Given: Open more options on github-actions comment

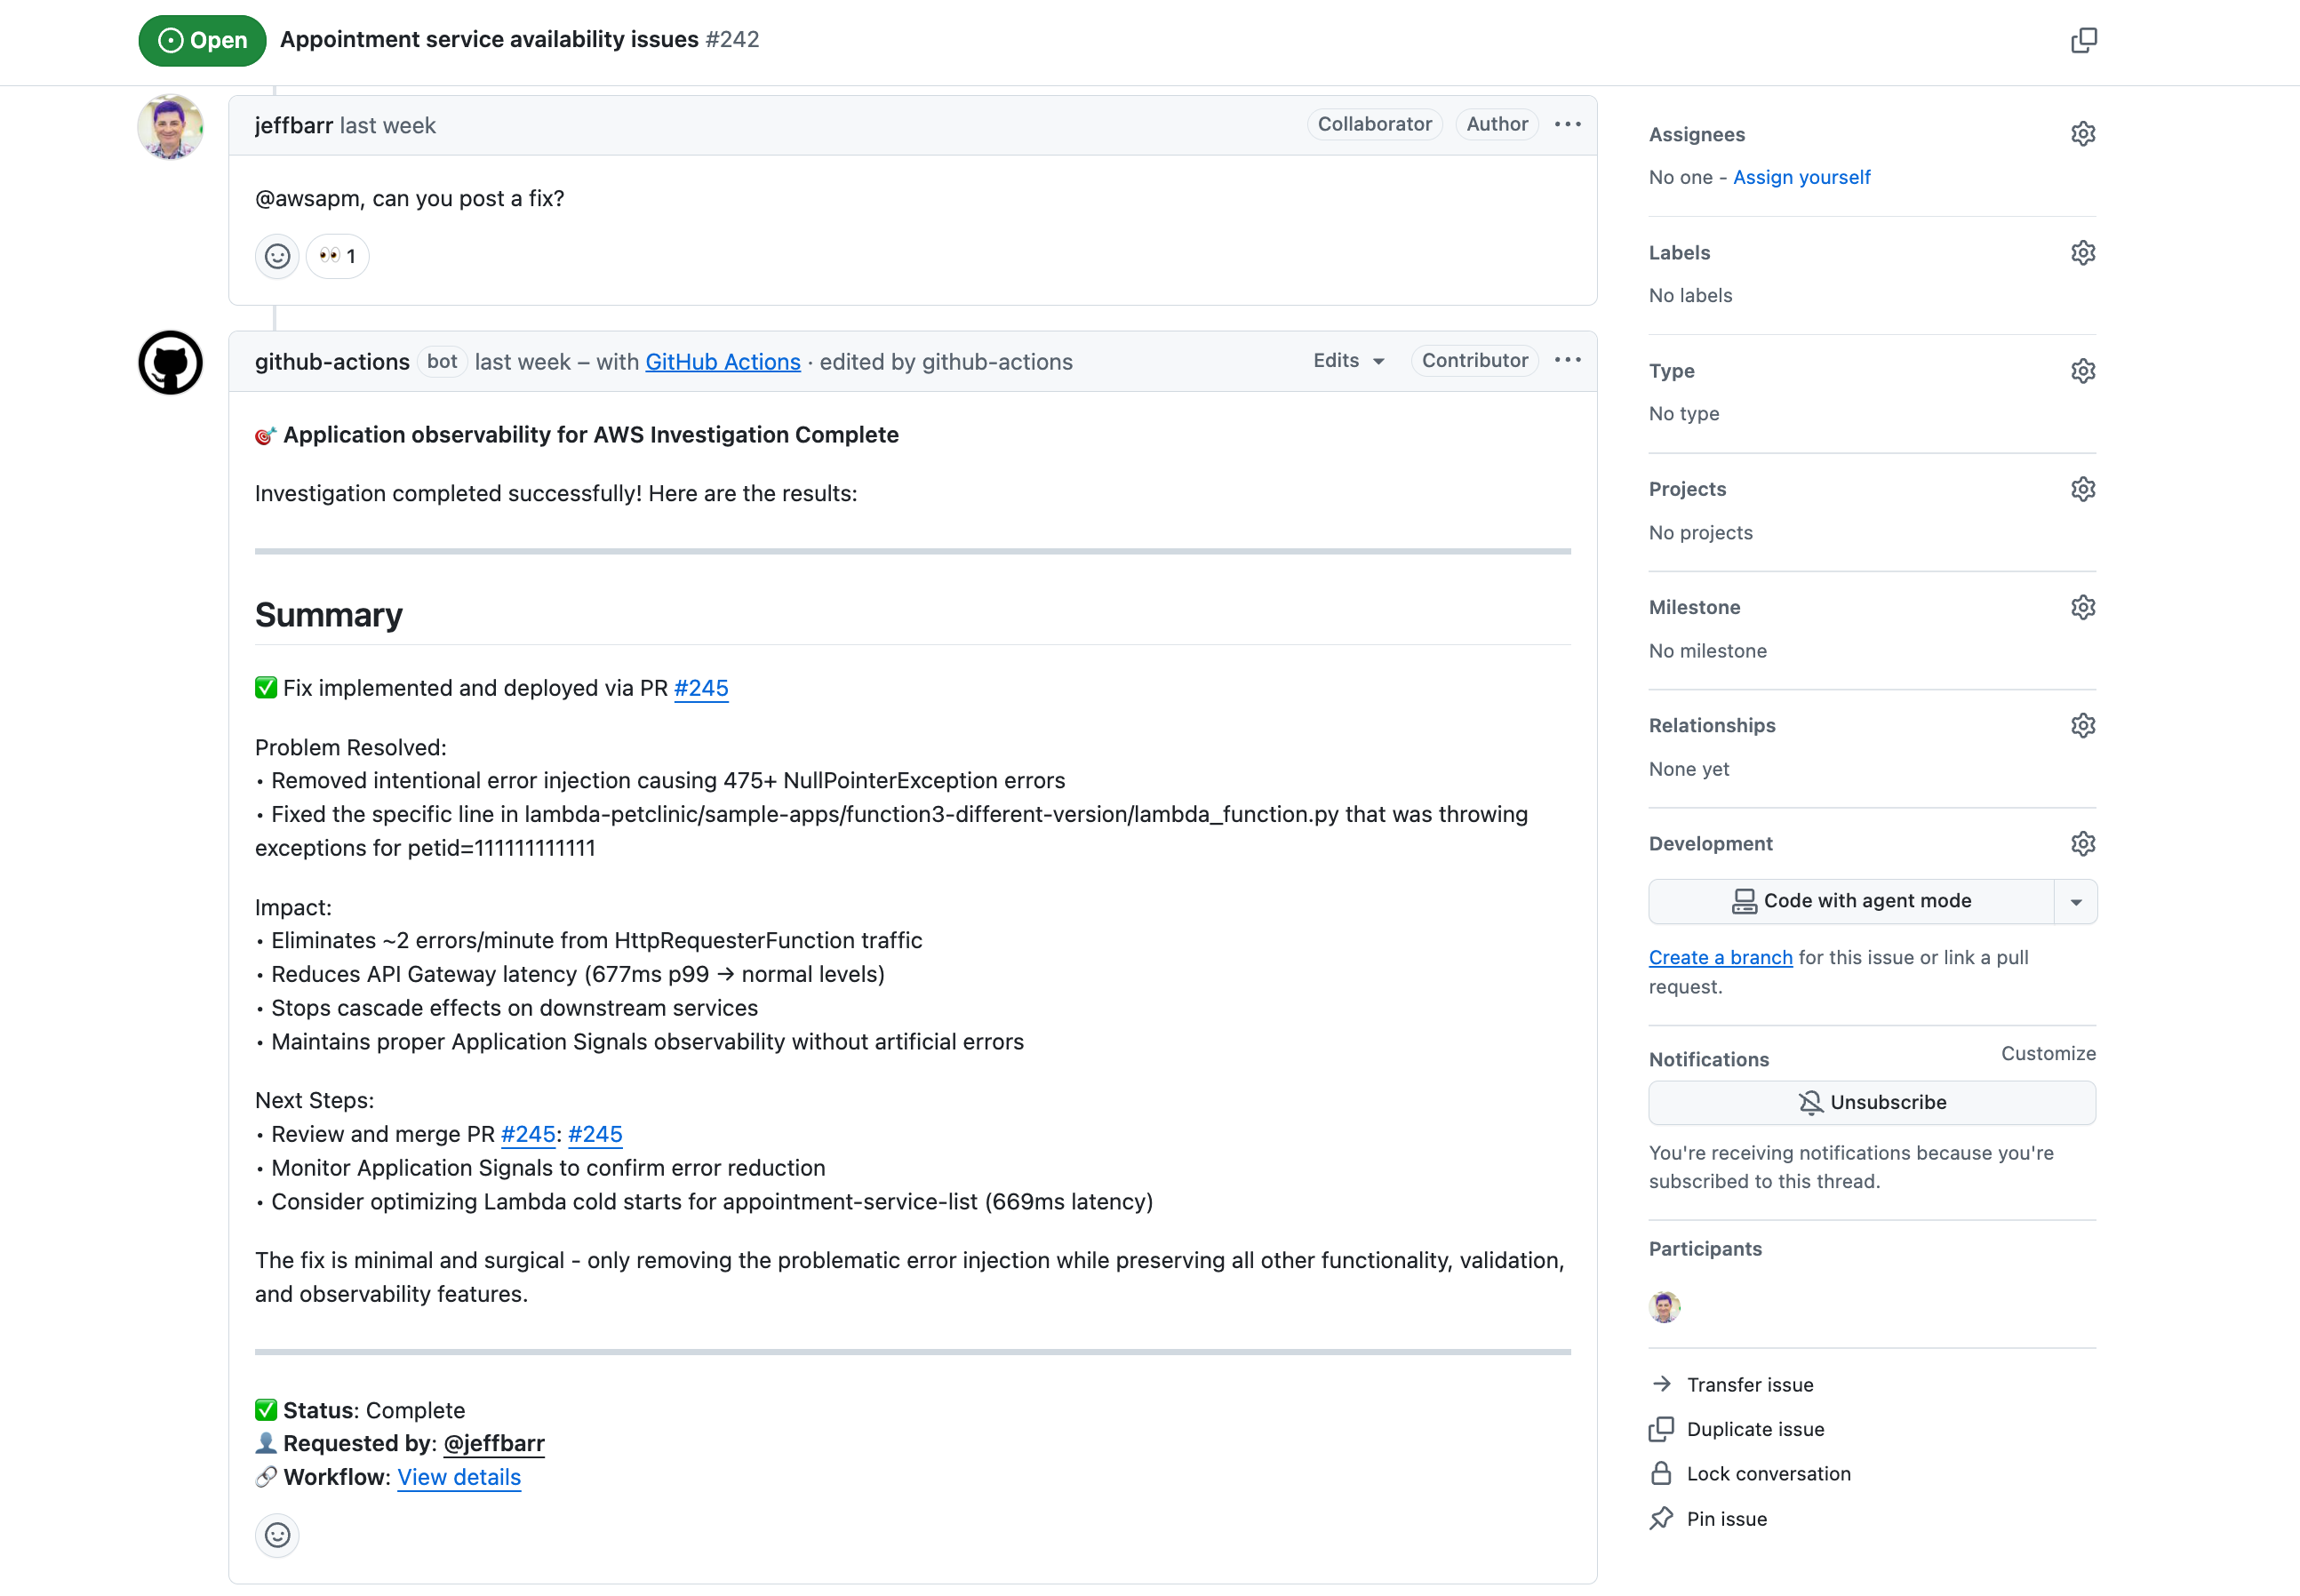Looking at the screenshot, I should coord(1567,361).
